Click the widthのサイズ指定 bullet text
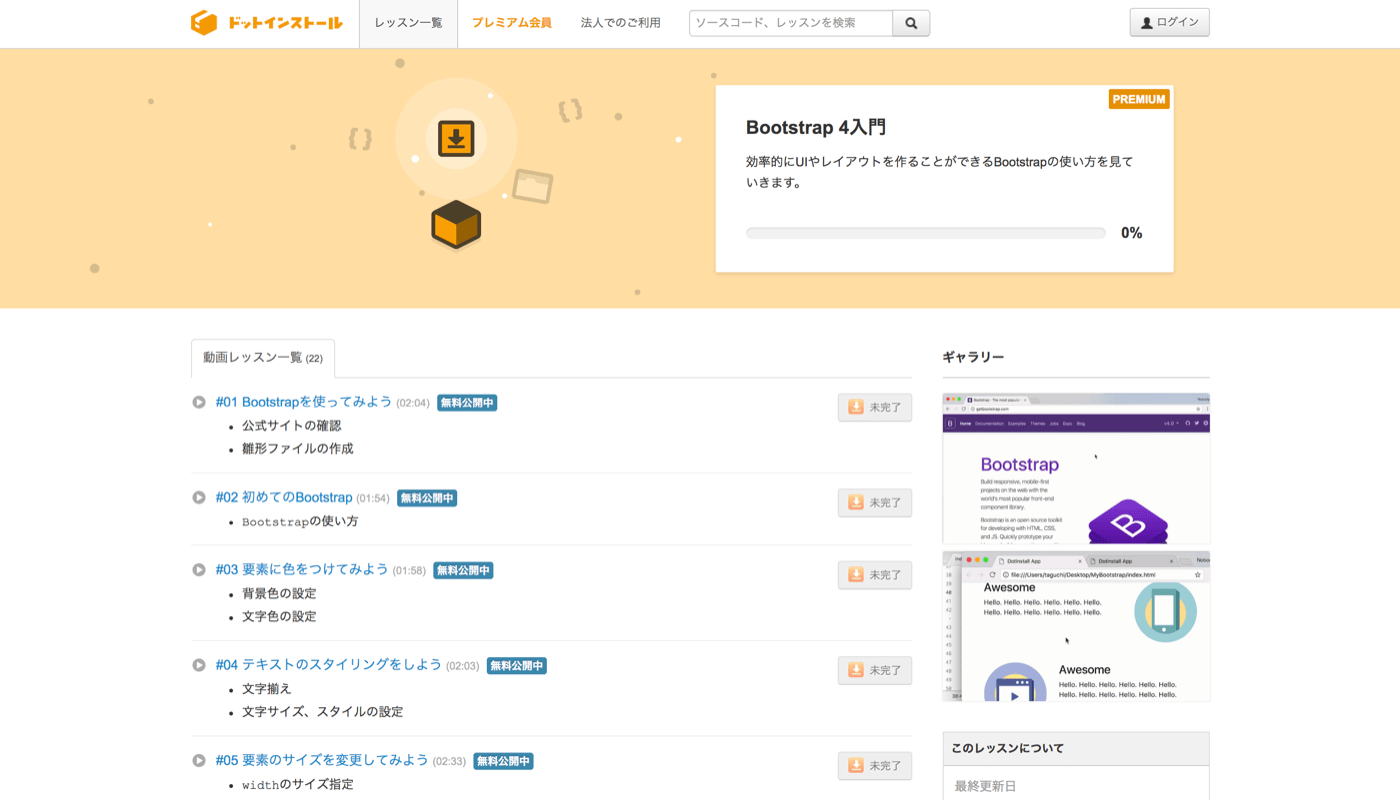Screen dimensions: 1400x800 (x=298, y=784)
